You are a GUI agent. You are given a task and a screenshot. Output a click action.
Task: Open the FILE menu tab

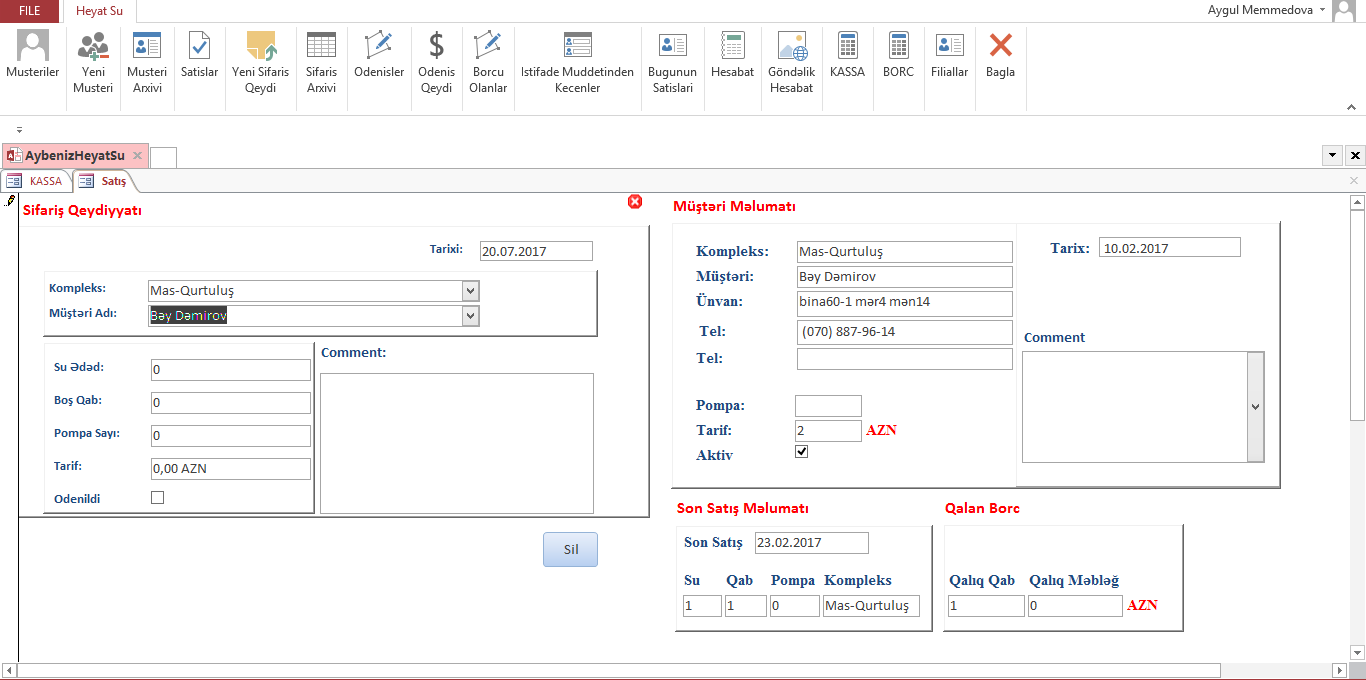tap(30, 11)
